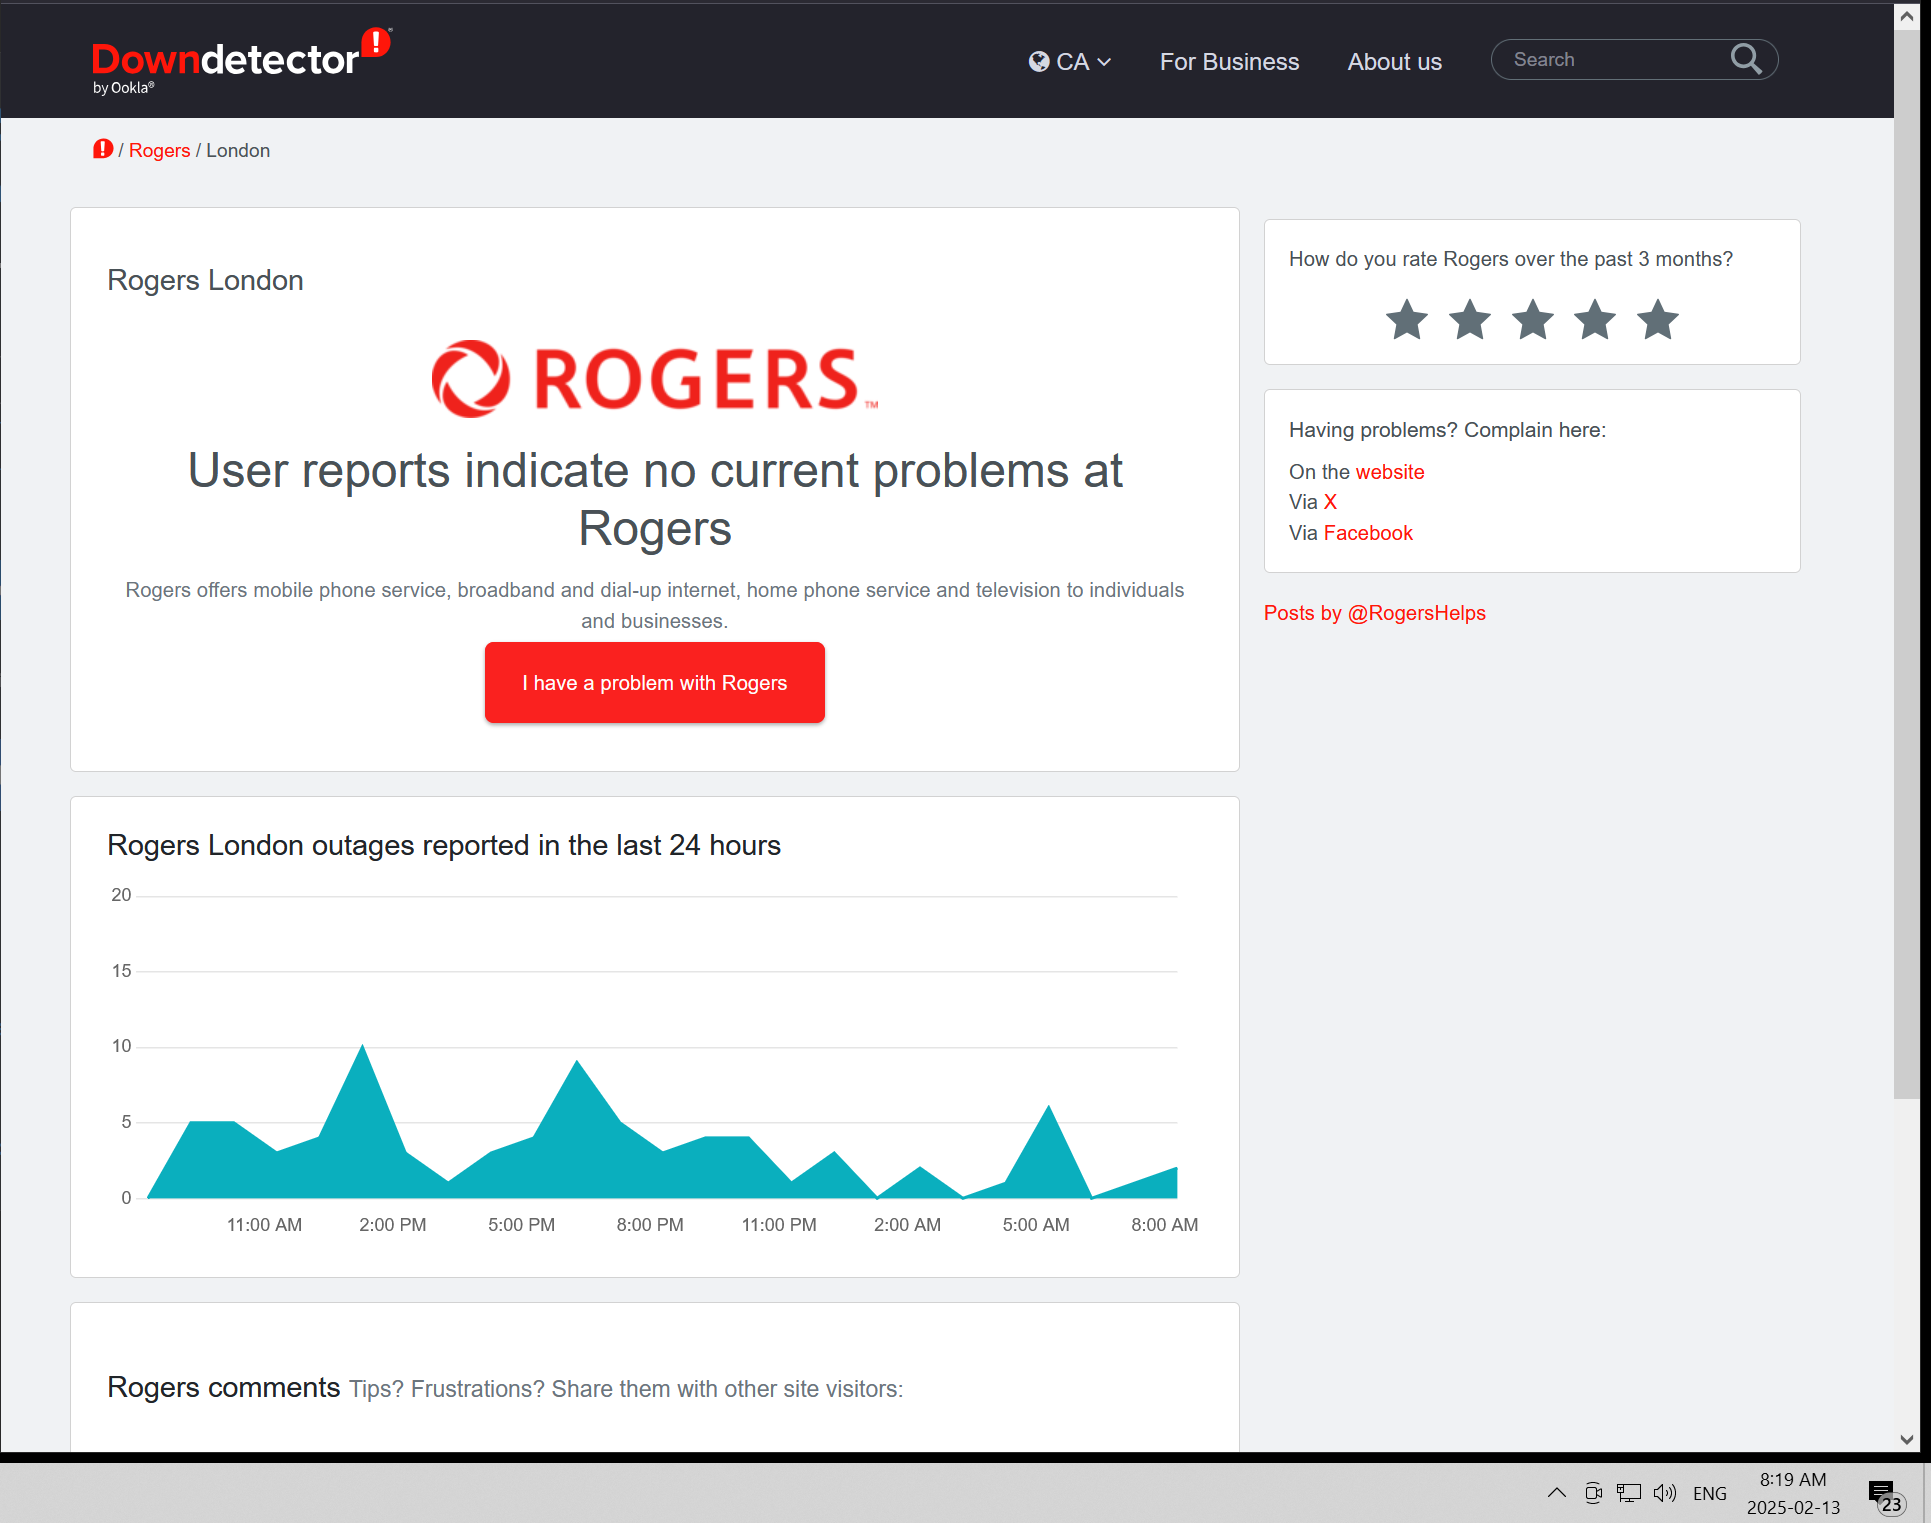Open the Rogers website complaint link
The image size is (1931, 1523).
(x=1389, y=472)
